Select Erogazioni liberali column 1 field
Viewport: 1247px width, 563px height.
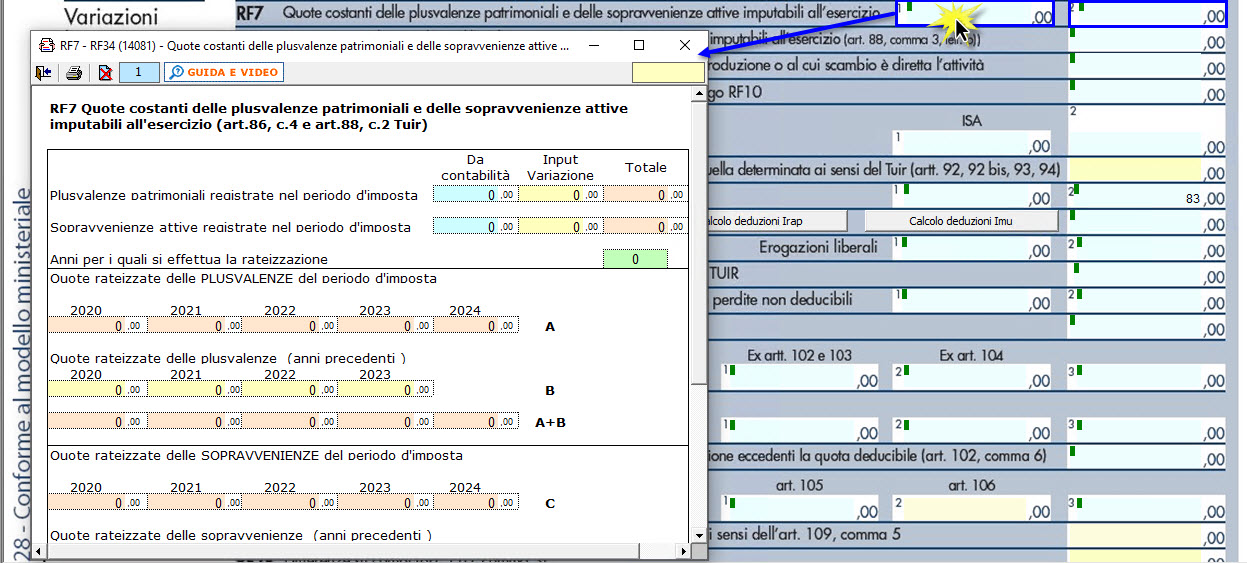(x=975, y=249)
